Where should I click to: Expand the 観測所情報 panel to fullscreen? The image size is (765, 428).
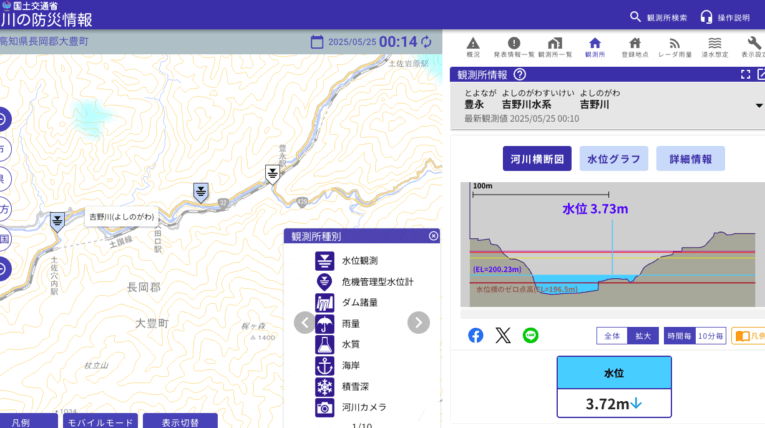(x=745, y=75)
